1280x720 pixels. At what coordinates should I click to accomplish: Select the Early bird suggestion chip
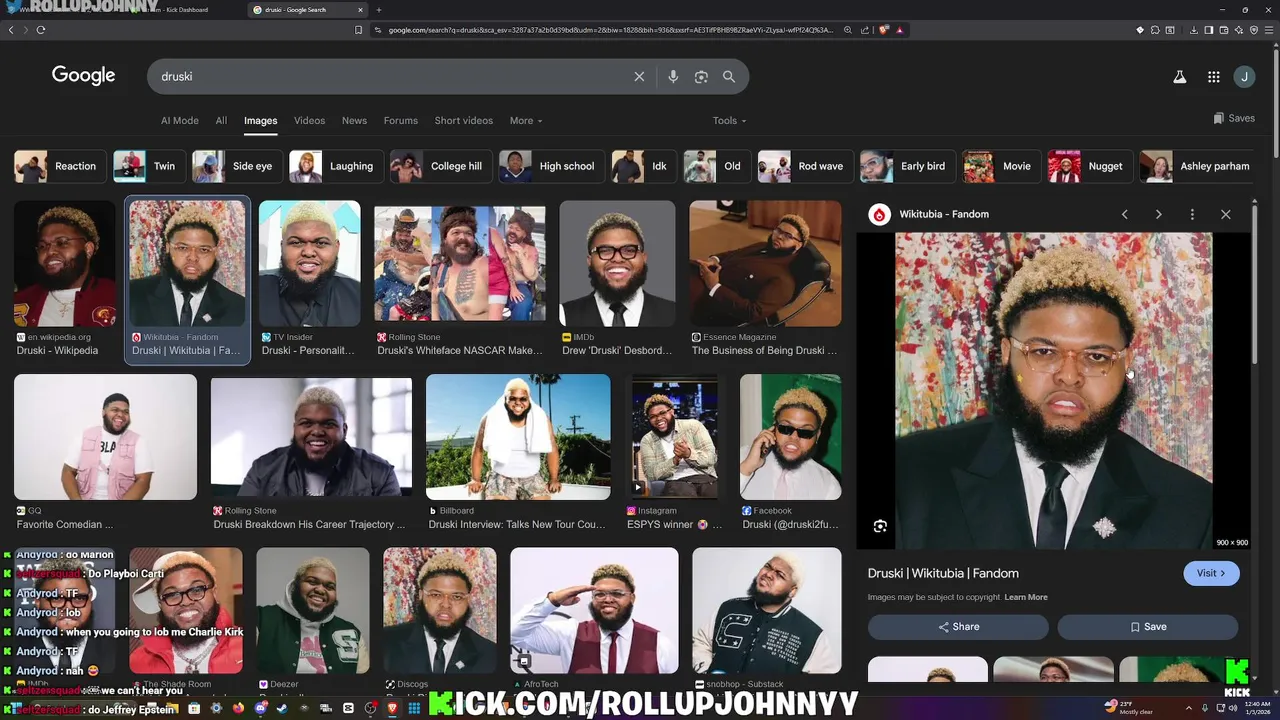point(907,166)
